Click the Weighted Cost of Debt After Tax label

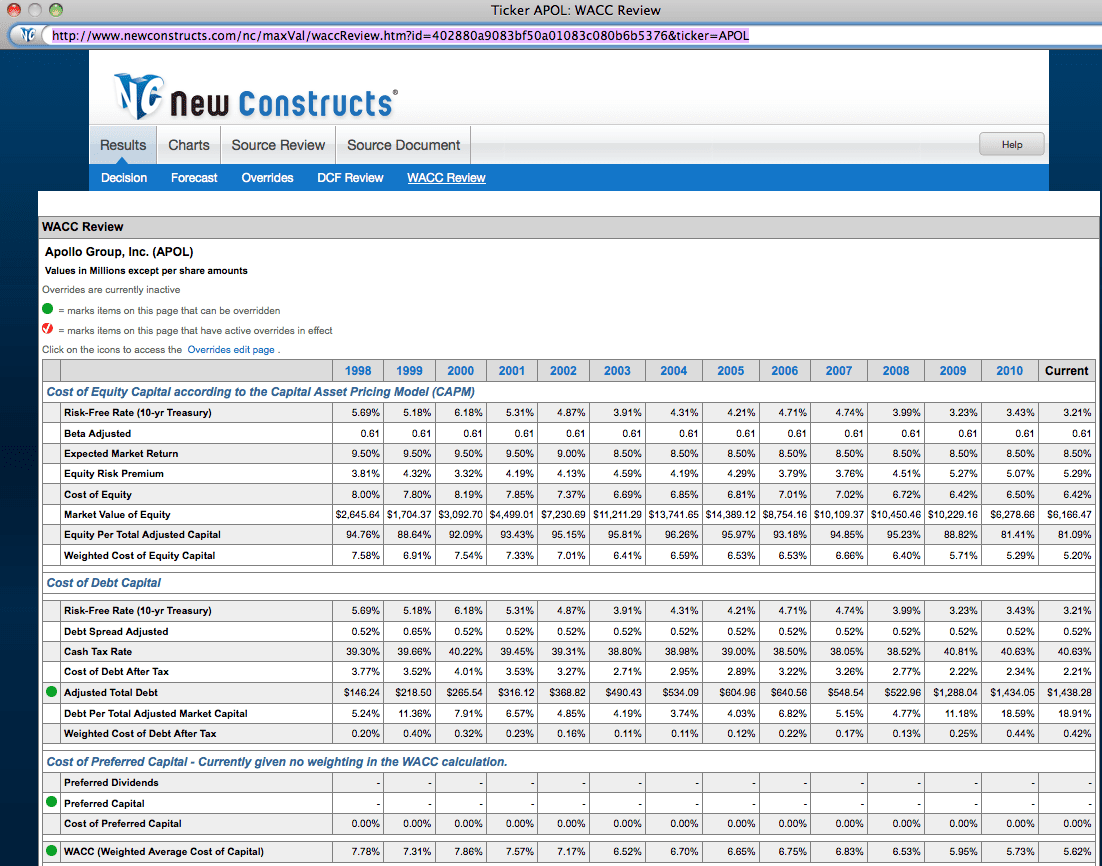coord(140,733)
